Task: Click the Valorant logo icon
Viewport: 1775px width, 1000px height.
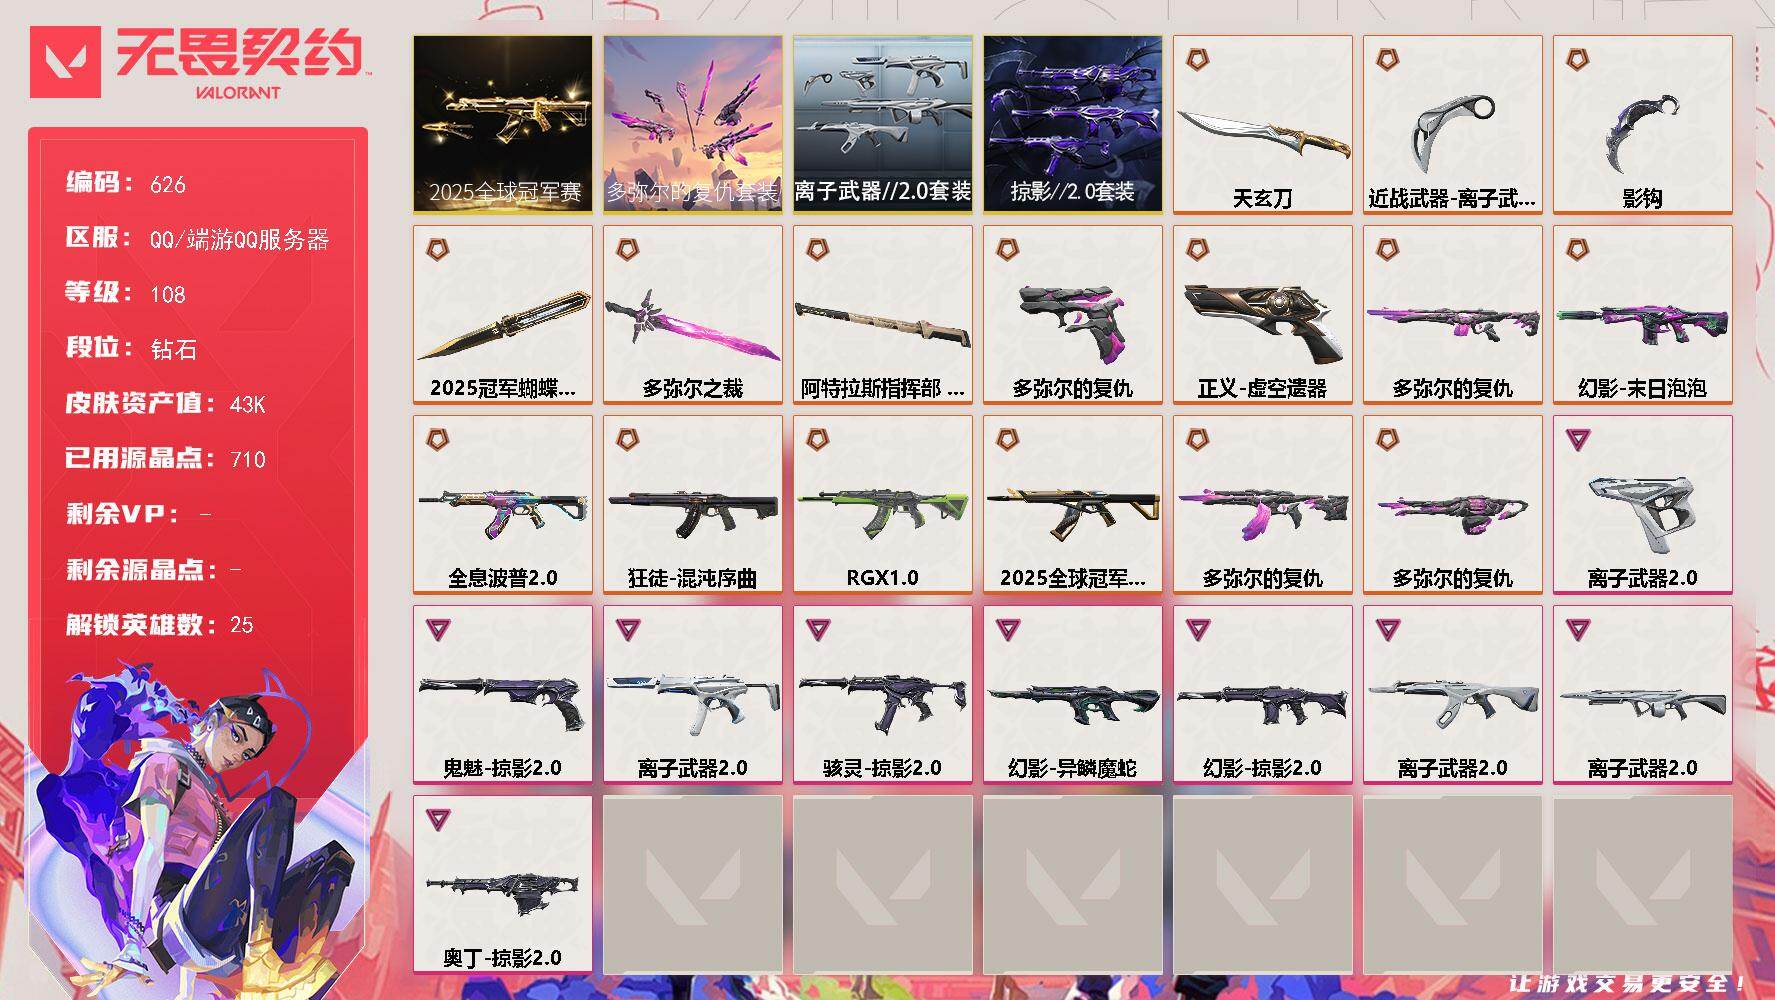Action: tap(65, 62)
